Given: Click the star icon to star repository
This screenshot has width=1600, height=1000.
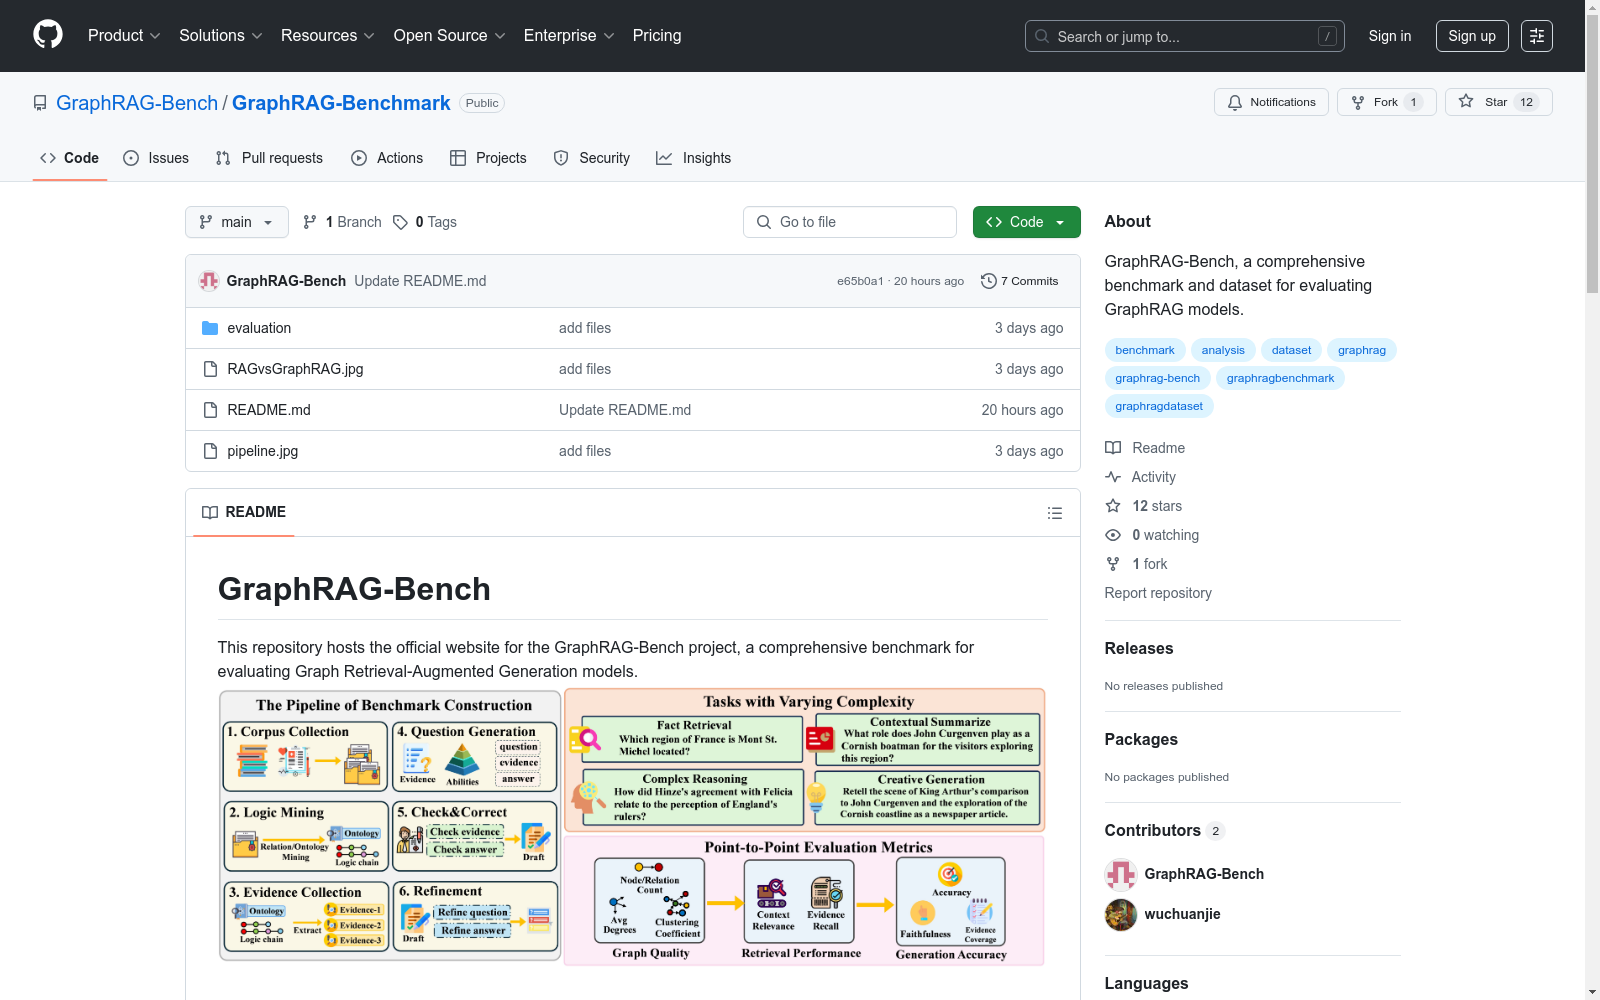Looking at the screenshot, I should click(x=1466, y=101).
